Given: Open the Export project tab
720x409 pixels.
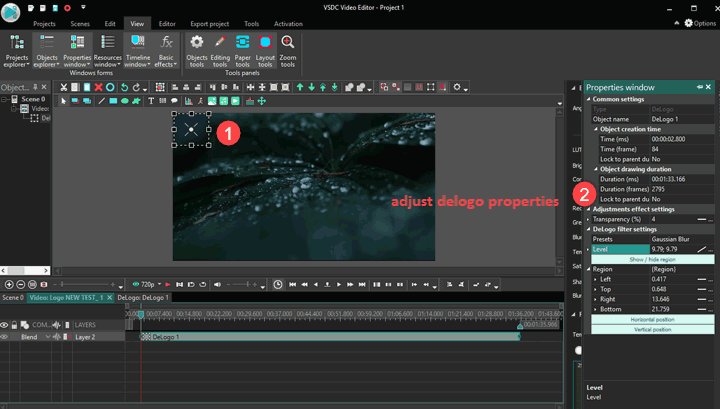Looking at the screenshot, I should 209,22.
